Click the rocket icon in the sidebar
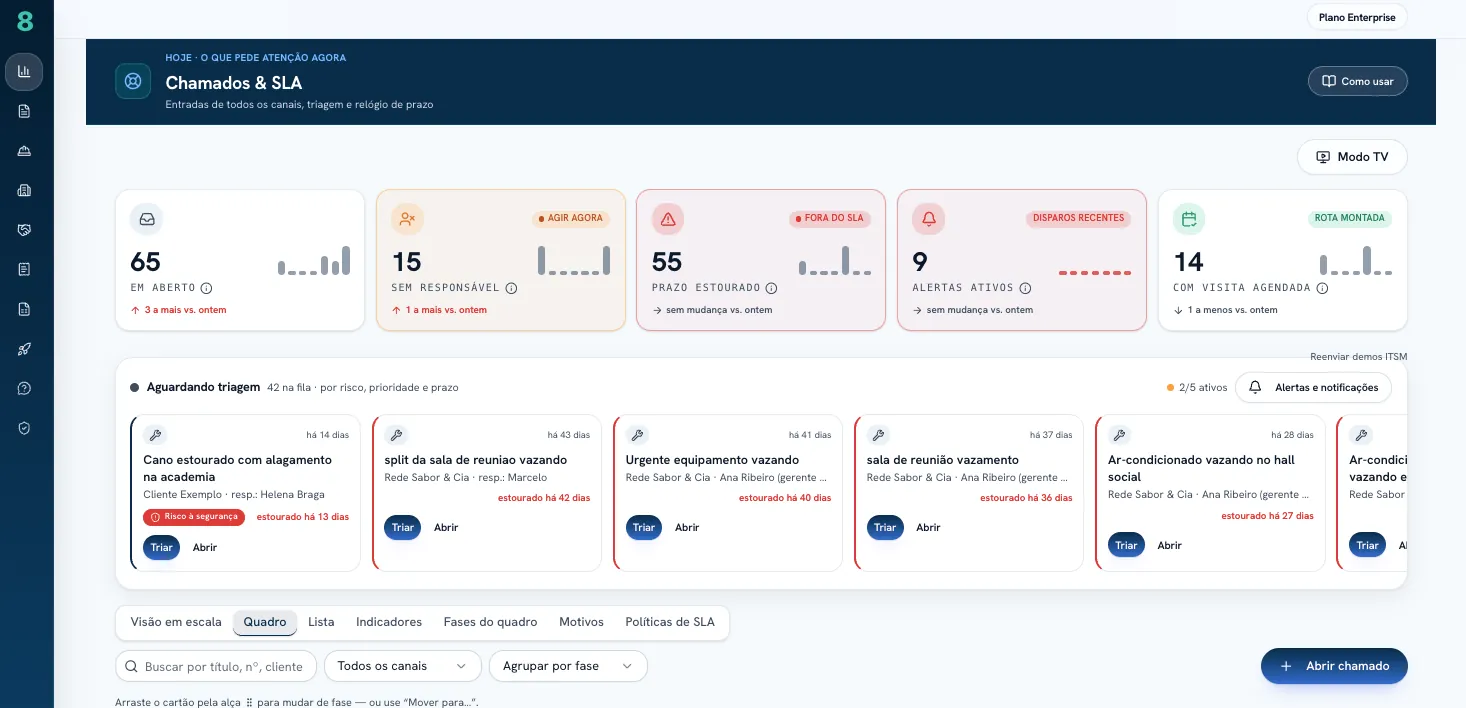Screen dimensions: 1466x708 pyautogui.click(x=24, y=349)
